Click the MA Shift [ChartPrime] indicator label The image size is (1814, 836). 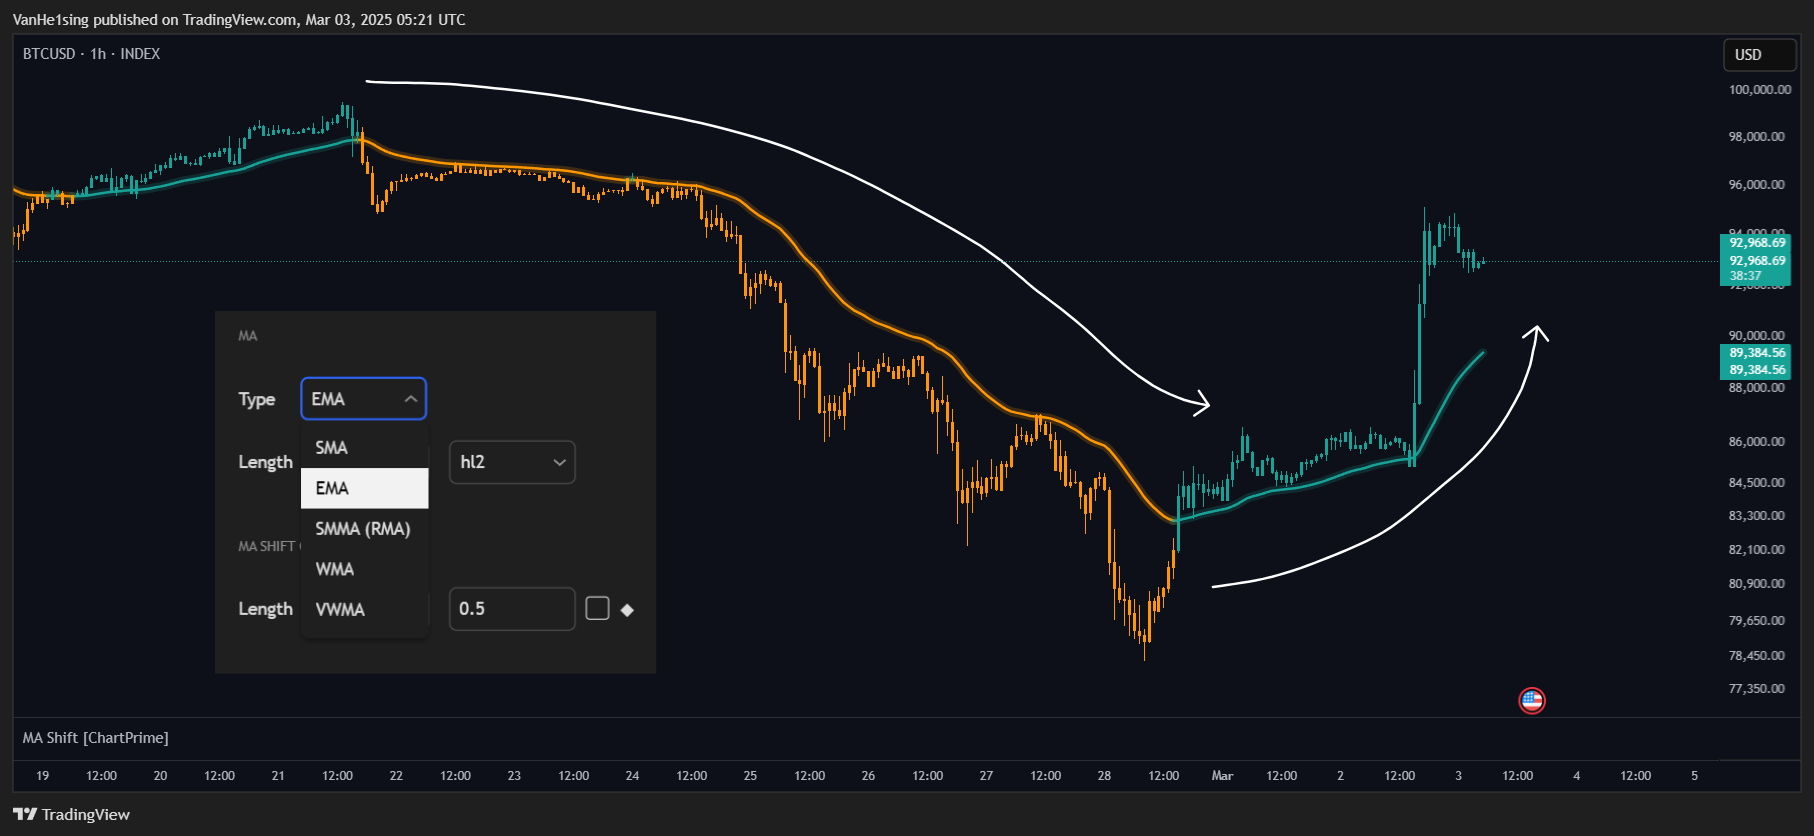(x=96, y=738)
